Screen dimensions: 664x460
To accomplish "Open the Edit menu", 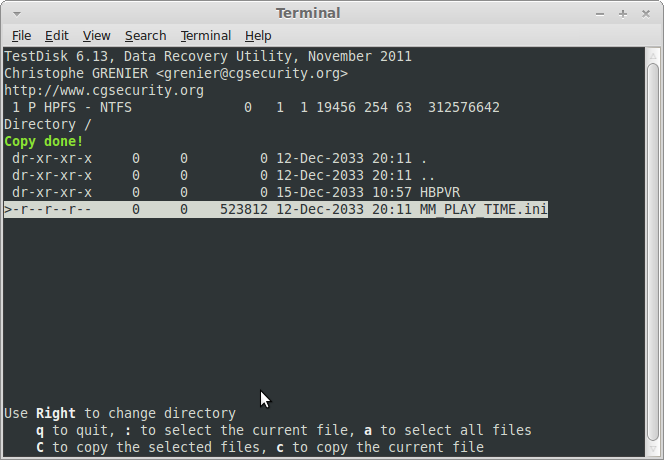I will (57, 36).
